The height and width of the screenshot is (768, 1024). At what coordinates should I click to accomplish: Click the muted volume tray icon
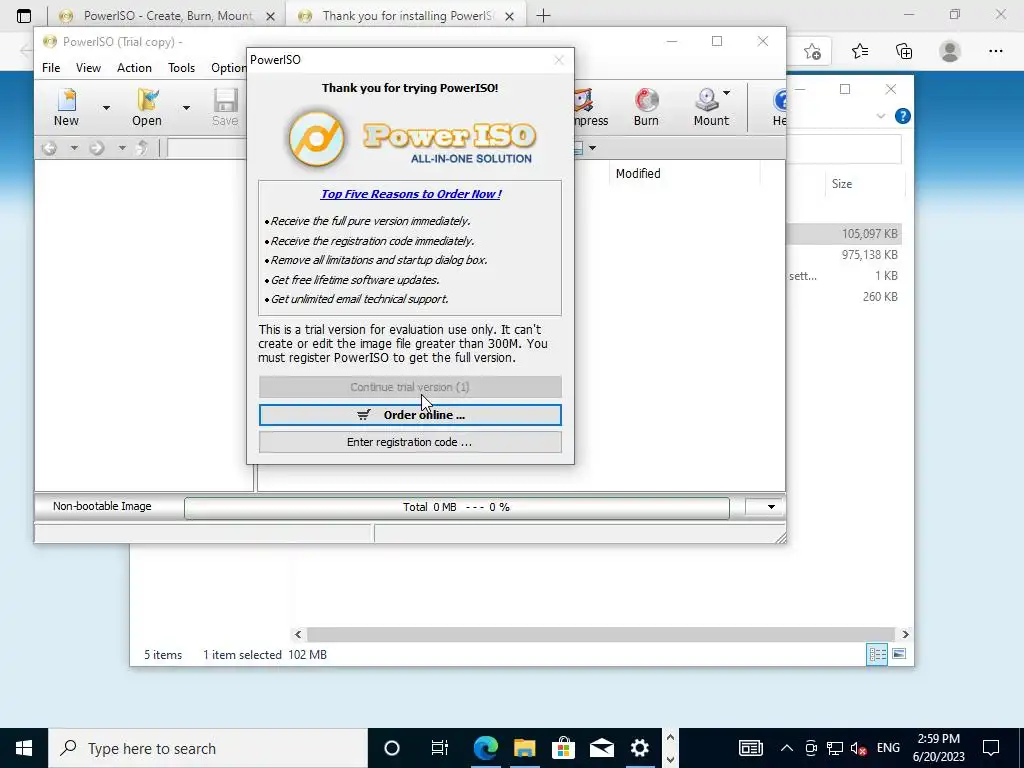(x=859, y=748)
